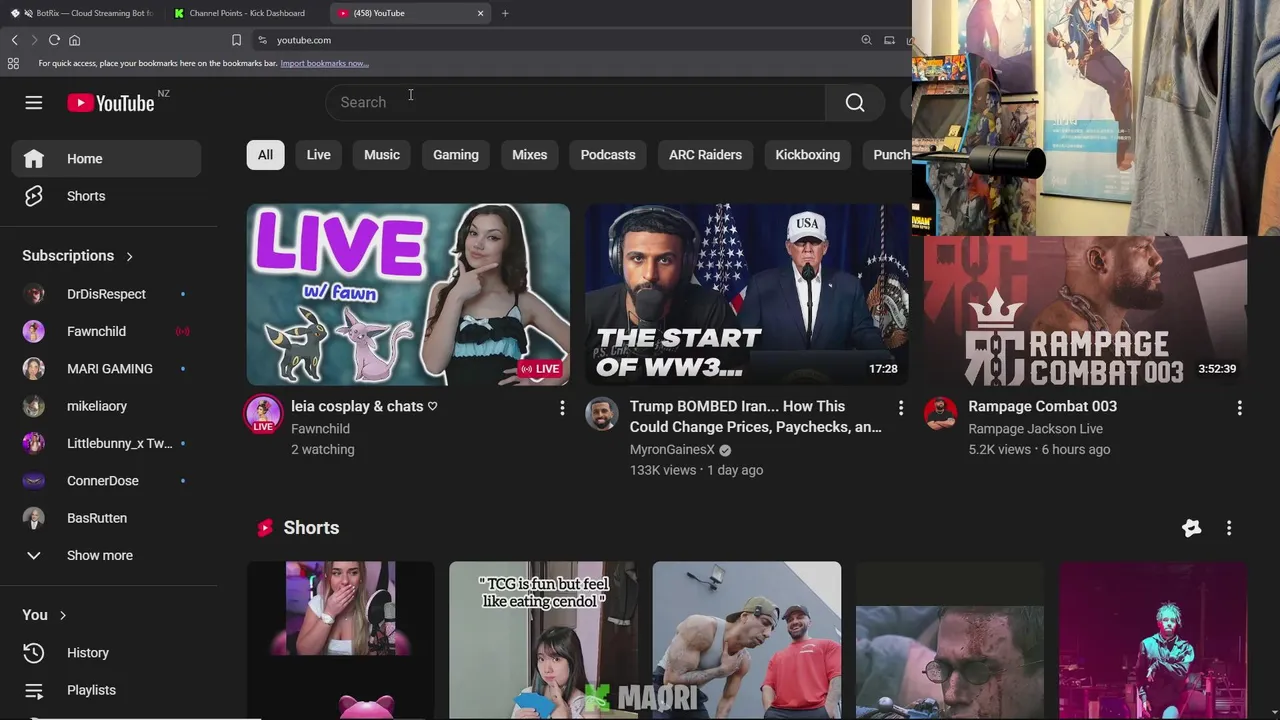Click the search magnifier button
The height and width of the screenshot is (720, 1280).
855,102
